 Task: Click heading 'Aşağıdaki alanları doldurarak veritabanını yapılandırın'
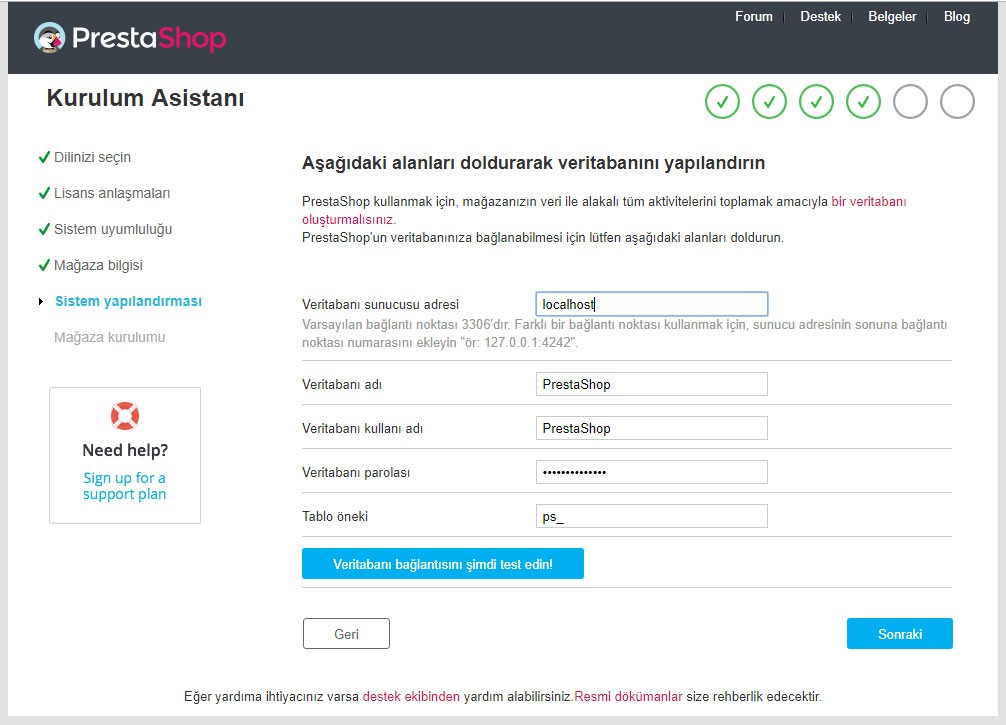tap(533, 163)
